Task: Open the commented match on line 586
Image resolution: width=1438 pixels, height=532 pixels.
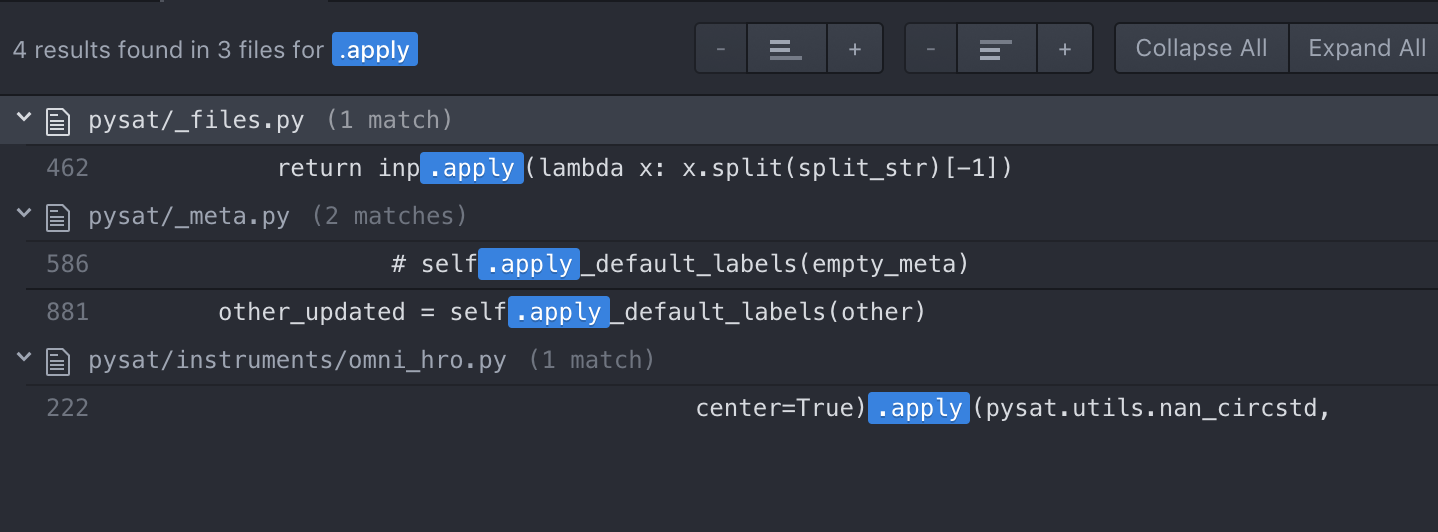Action: tap(731, 264)
